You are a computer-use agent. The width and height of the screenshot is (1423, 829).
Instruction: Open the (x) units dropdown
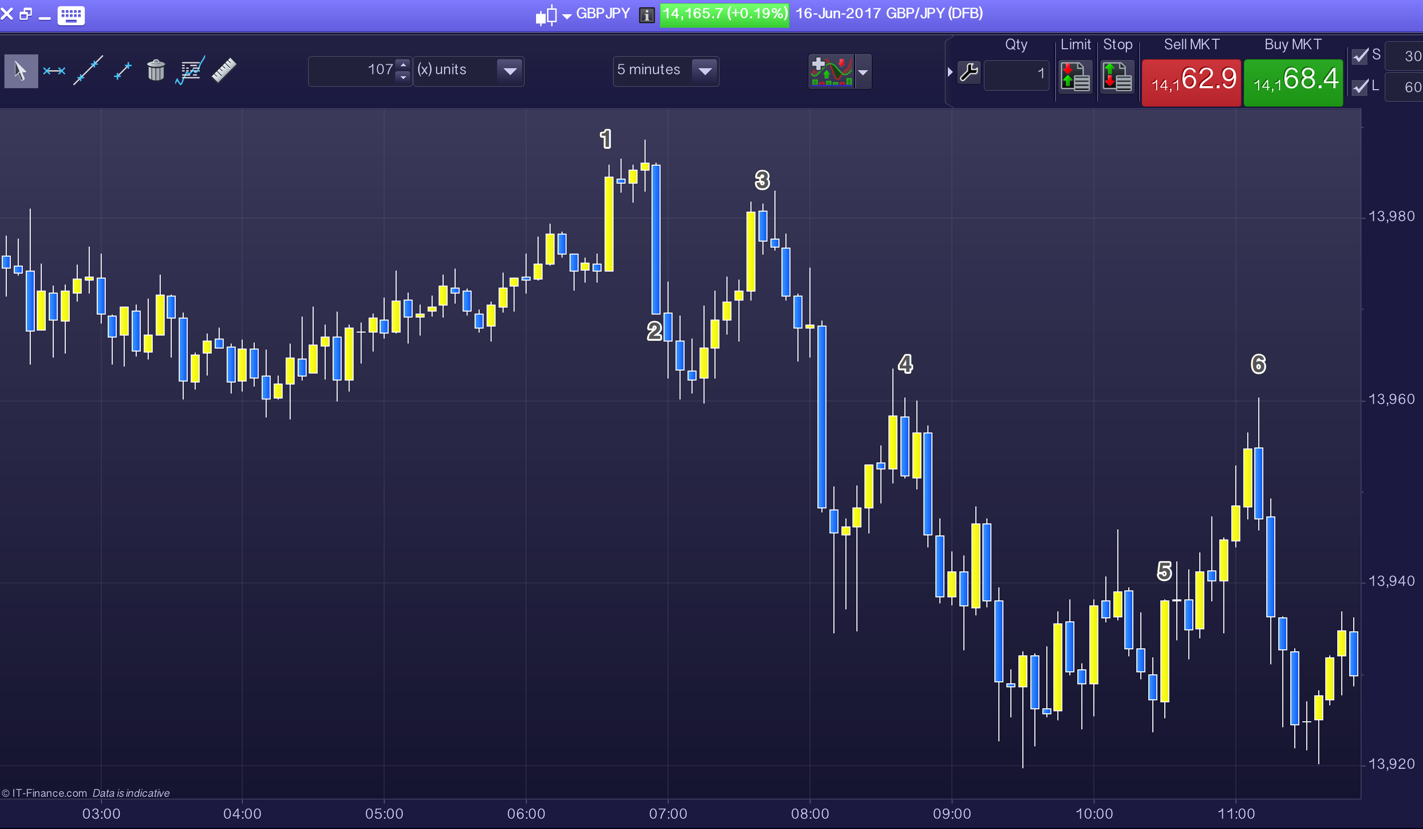pos(509,71)
